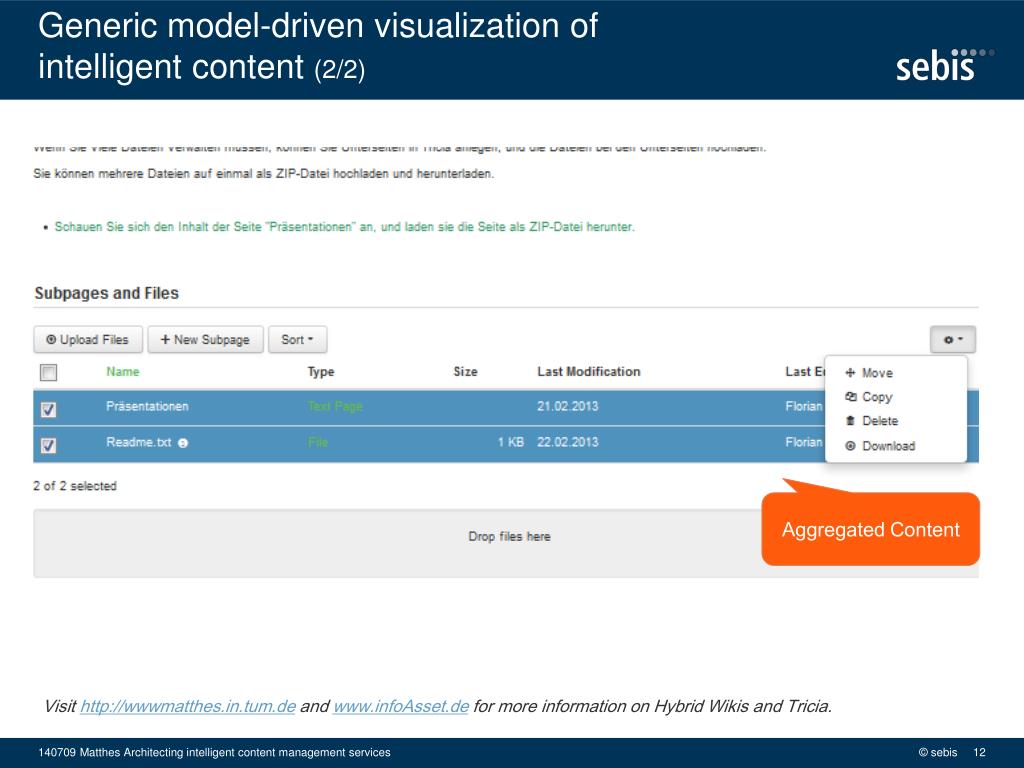Choose Delete from the actions menu

(880, 421)
